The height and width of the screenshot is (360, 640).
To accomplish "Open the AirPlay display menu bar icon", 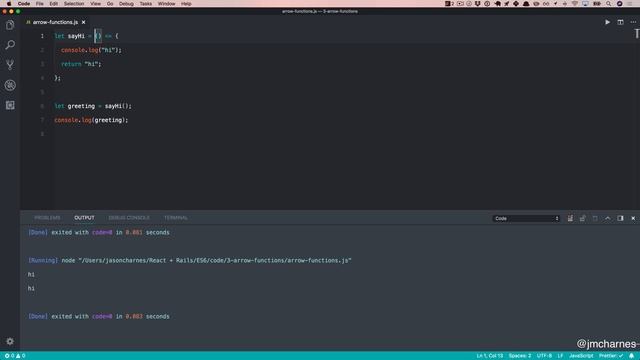I will click(x=585, y=4).
